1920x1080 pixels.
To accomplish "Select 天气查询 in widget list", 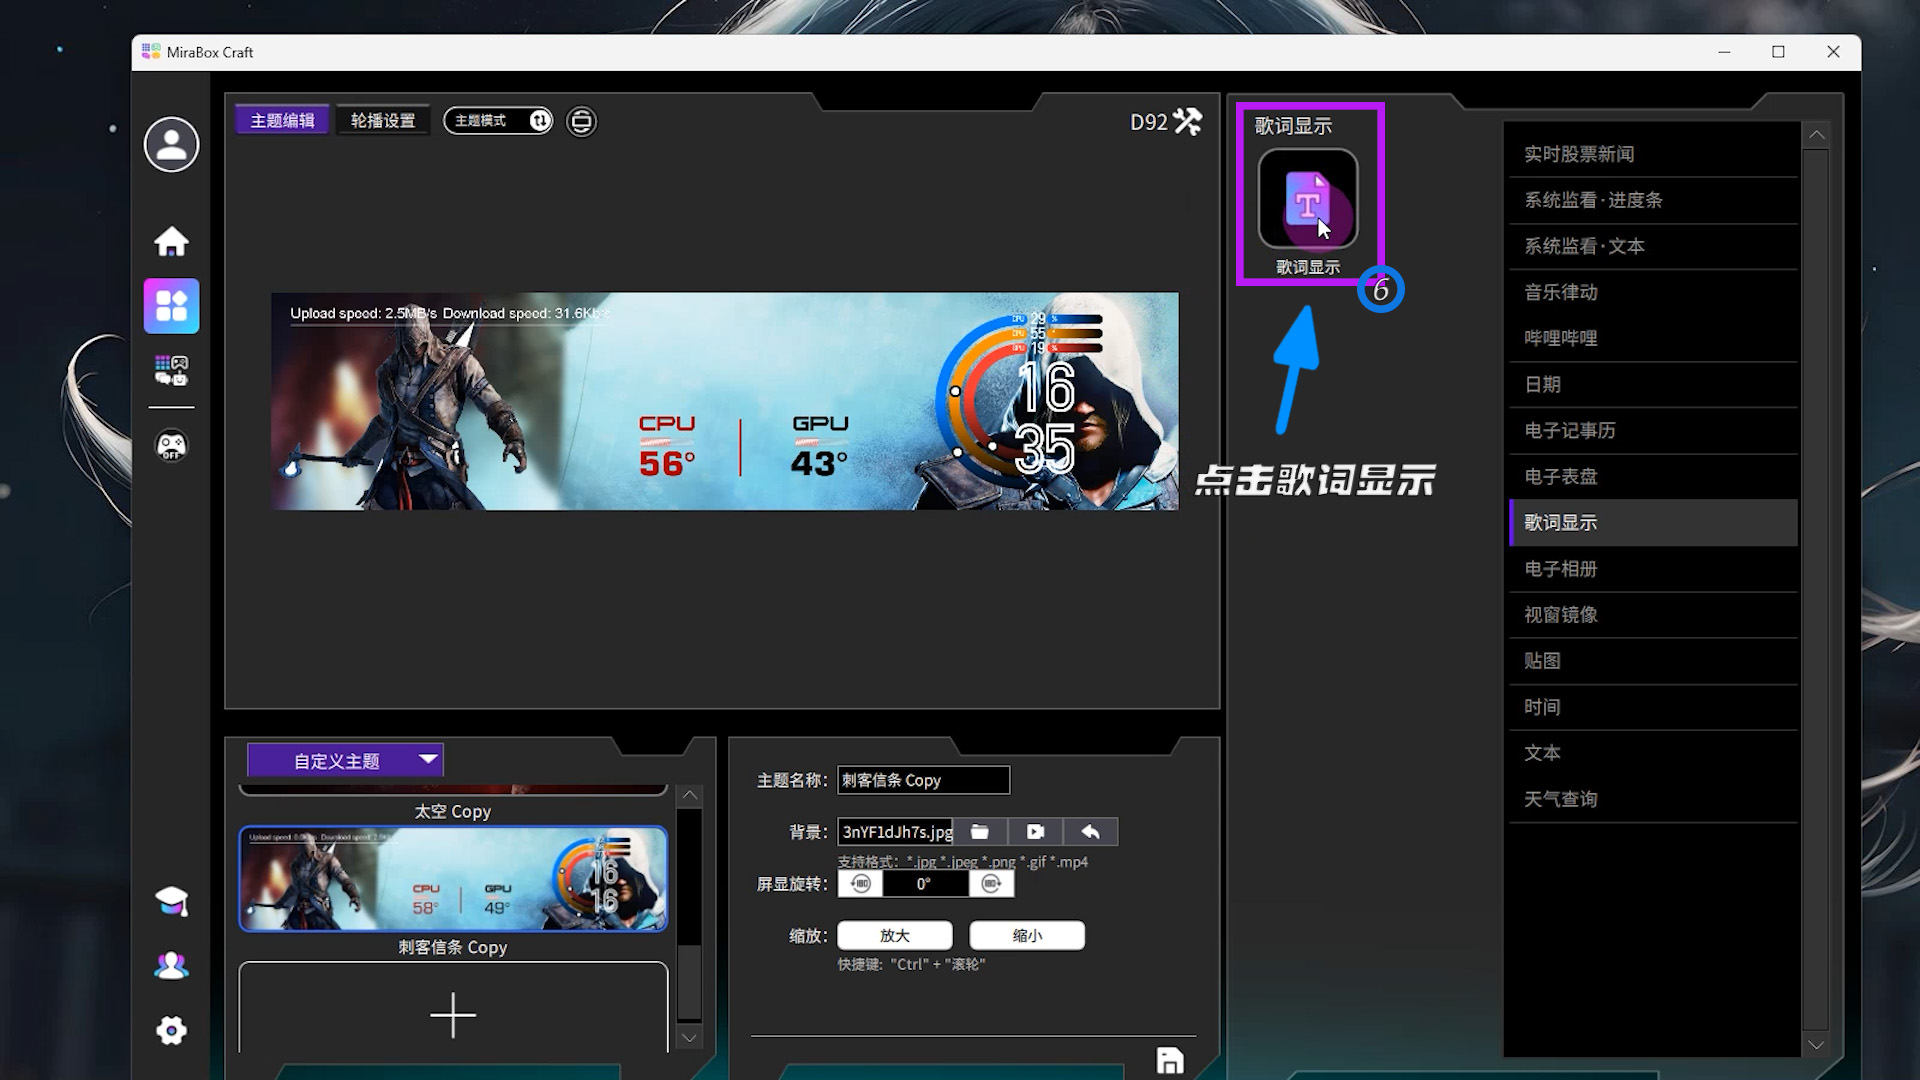I will coord(1653,798).
